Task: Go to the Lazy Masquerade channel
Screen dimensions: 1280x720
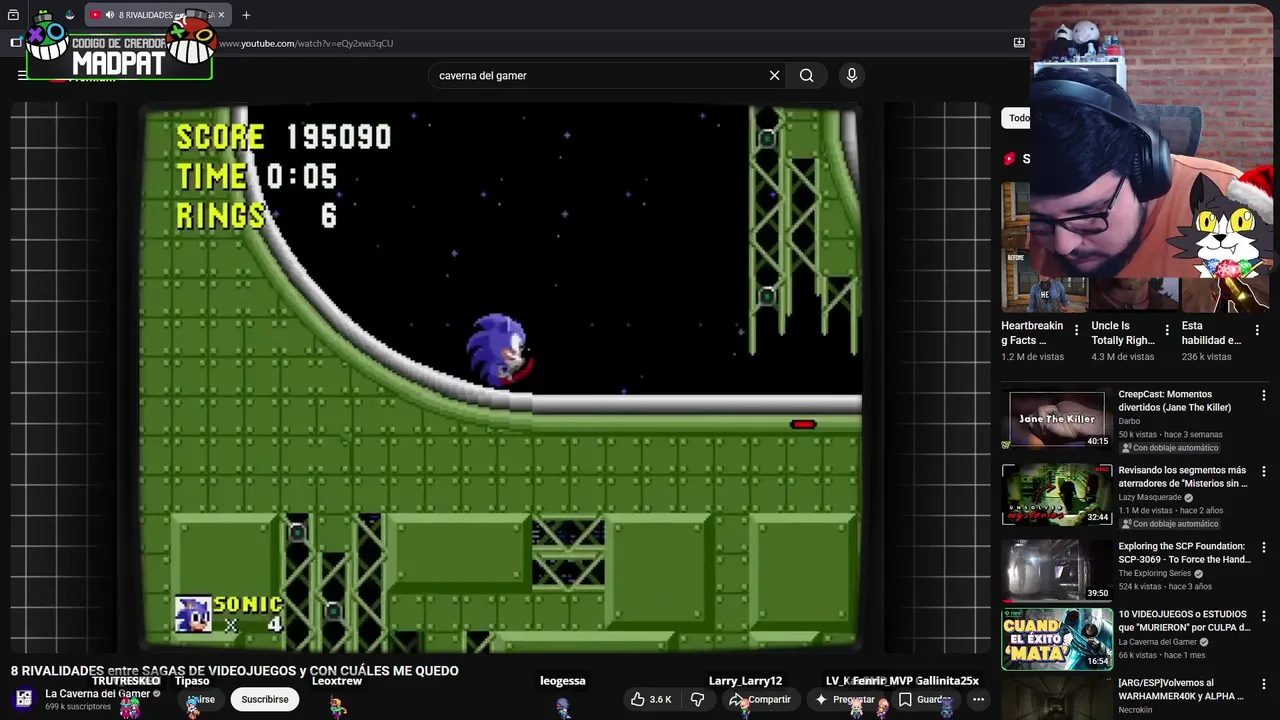Action: coord(1150,497)
